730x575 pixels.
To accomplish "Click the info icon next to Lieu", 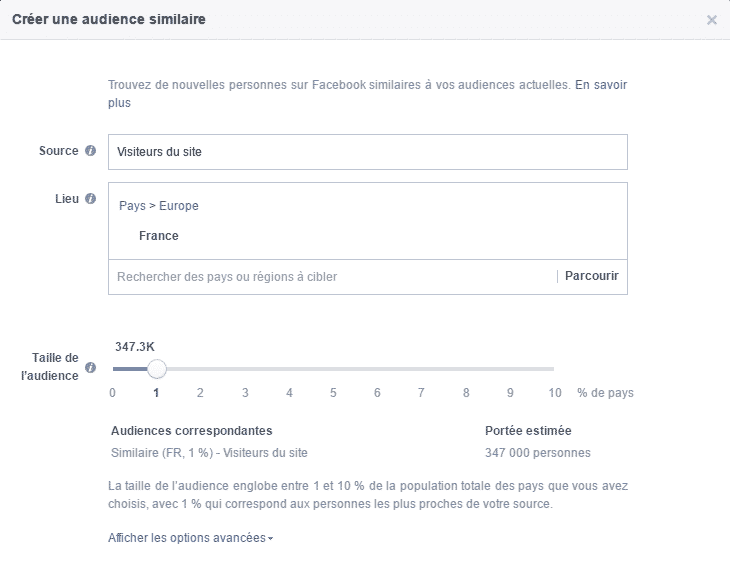I will [x=91, y=199].
